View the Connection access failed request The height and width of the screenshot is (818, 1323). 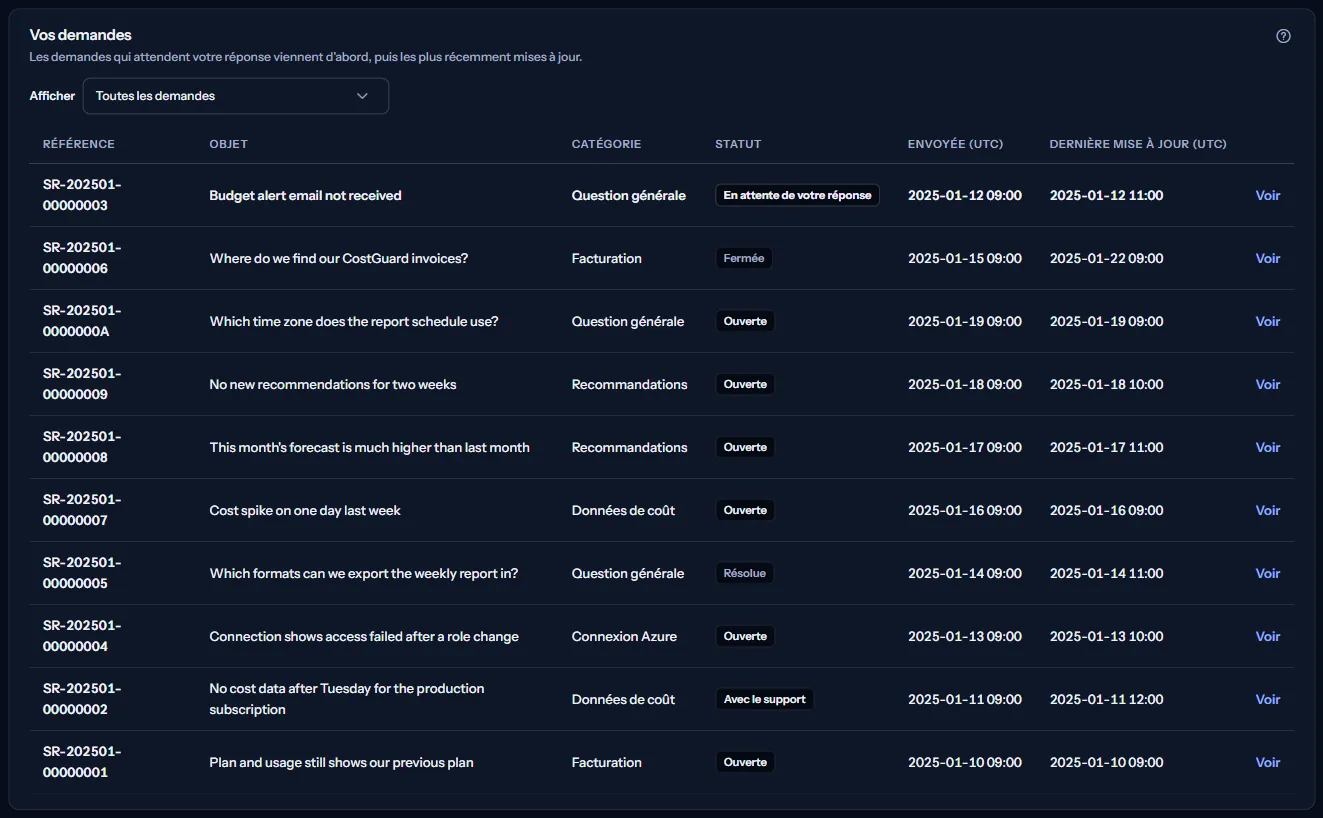[x=1267, y=637]
